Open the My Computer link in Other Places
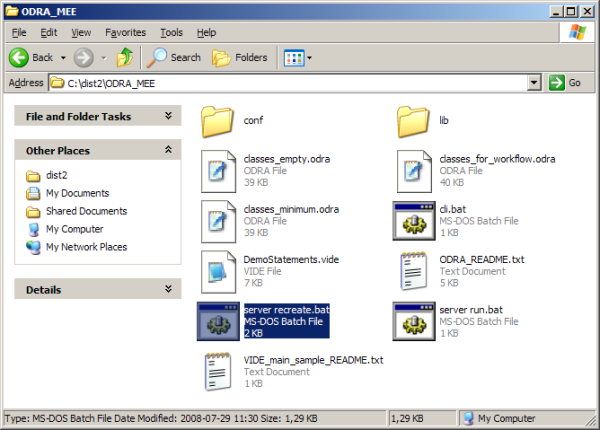The image size is (600, 430). 75,229
